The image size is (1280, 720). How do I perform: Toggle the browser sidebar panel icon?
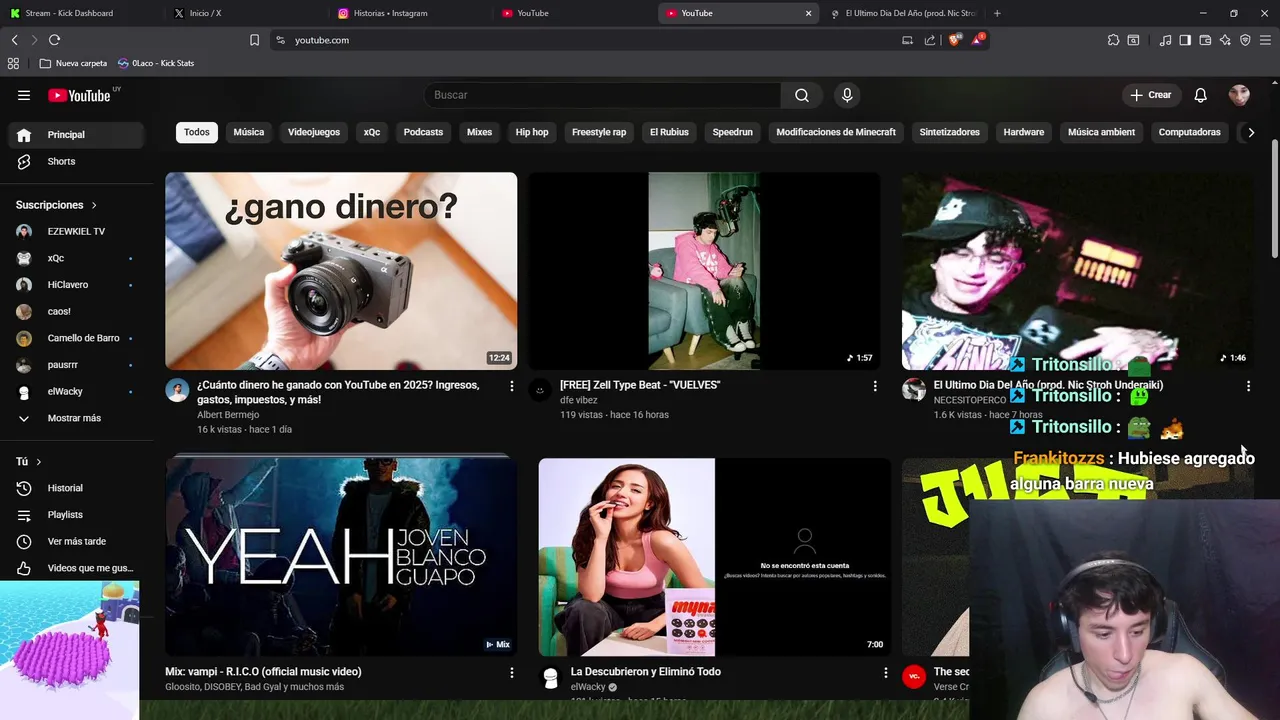(1185, 40)
